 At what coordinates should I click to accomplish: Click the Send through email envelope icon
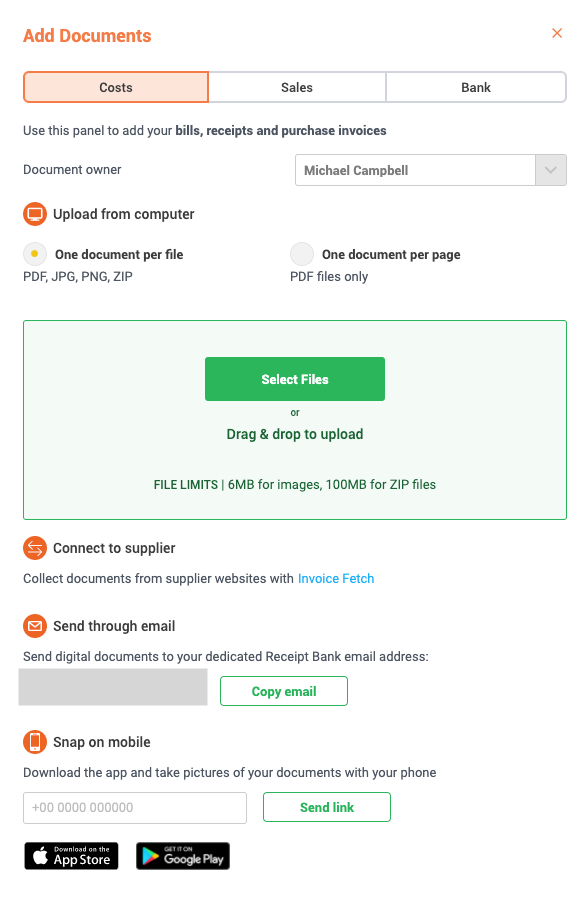(x=35, y=626)
